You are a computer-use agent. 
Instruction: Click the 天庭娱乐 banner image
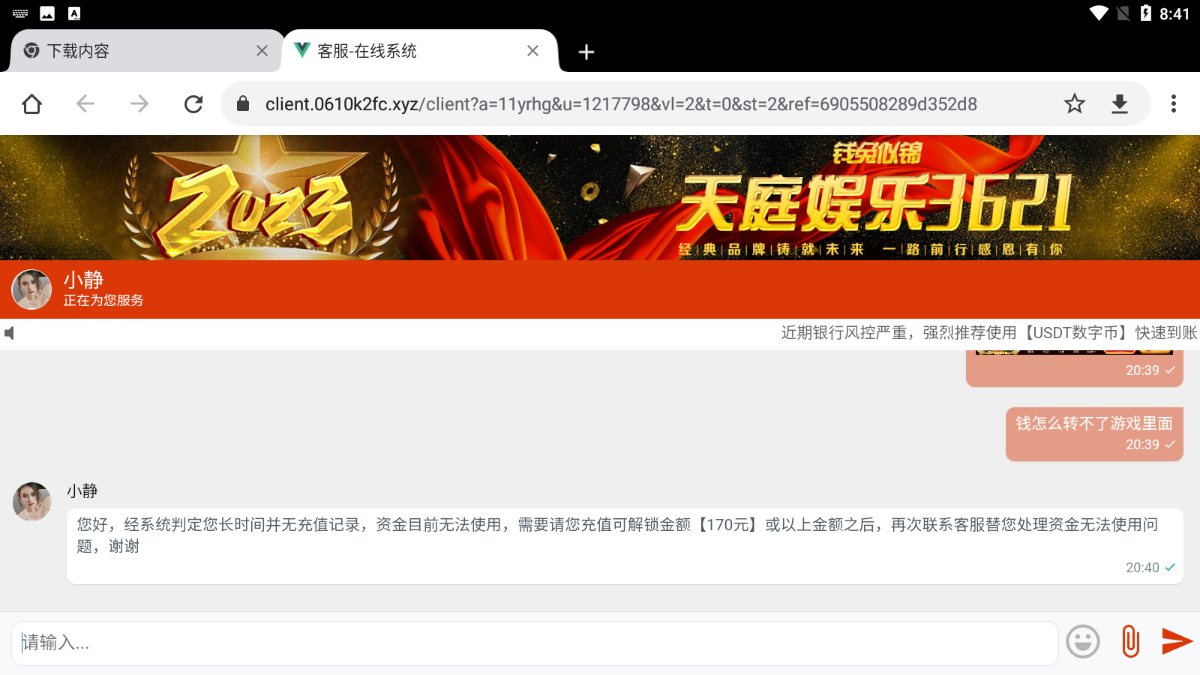[600, 197]
